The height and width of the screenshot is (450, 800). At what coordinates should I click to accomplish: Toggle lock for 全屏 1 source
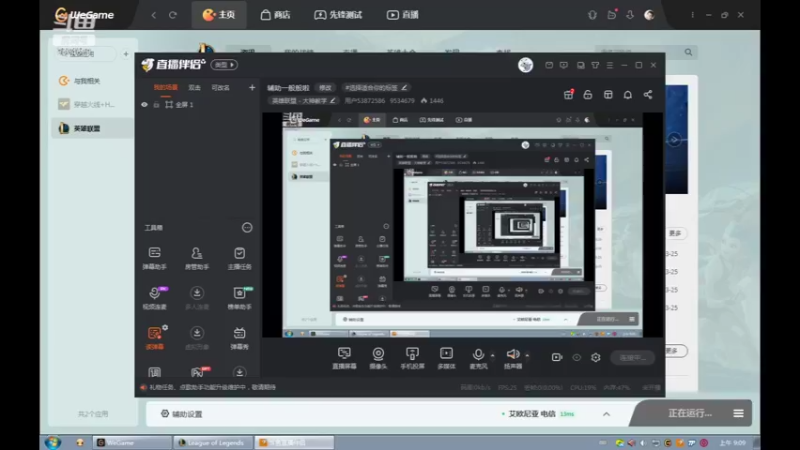coord(156,105)
